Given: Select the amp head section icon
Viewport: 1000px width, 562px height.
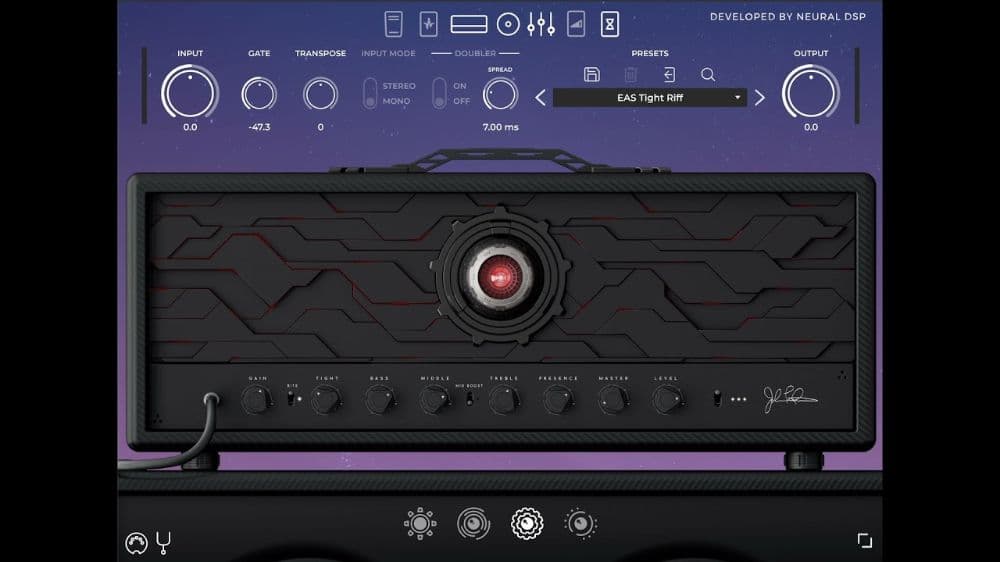Looking at the screenshot, I should [469, 24].
